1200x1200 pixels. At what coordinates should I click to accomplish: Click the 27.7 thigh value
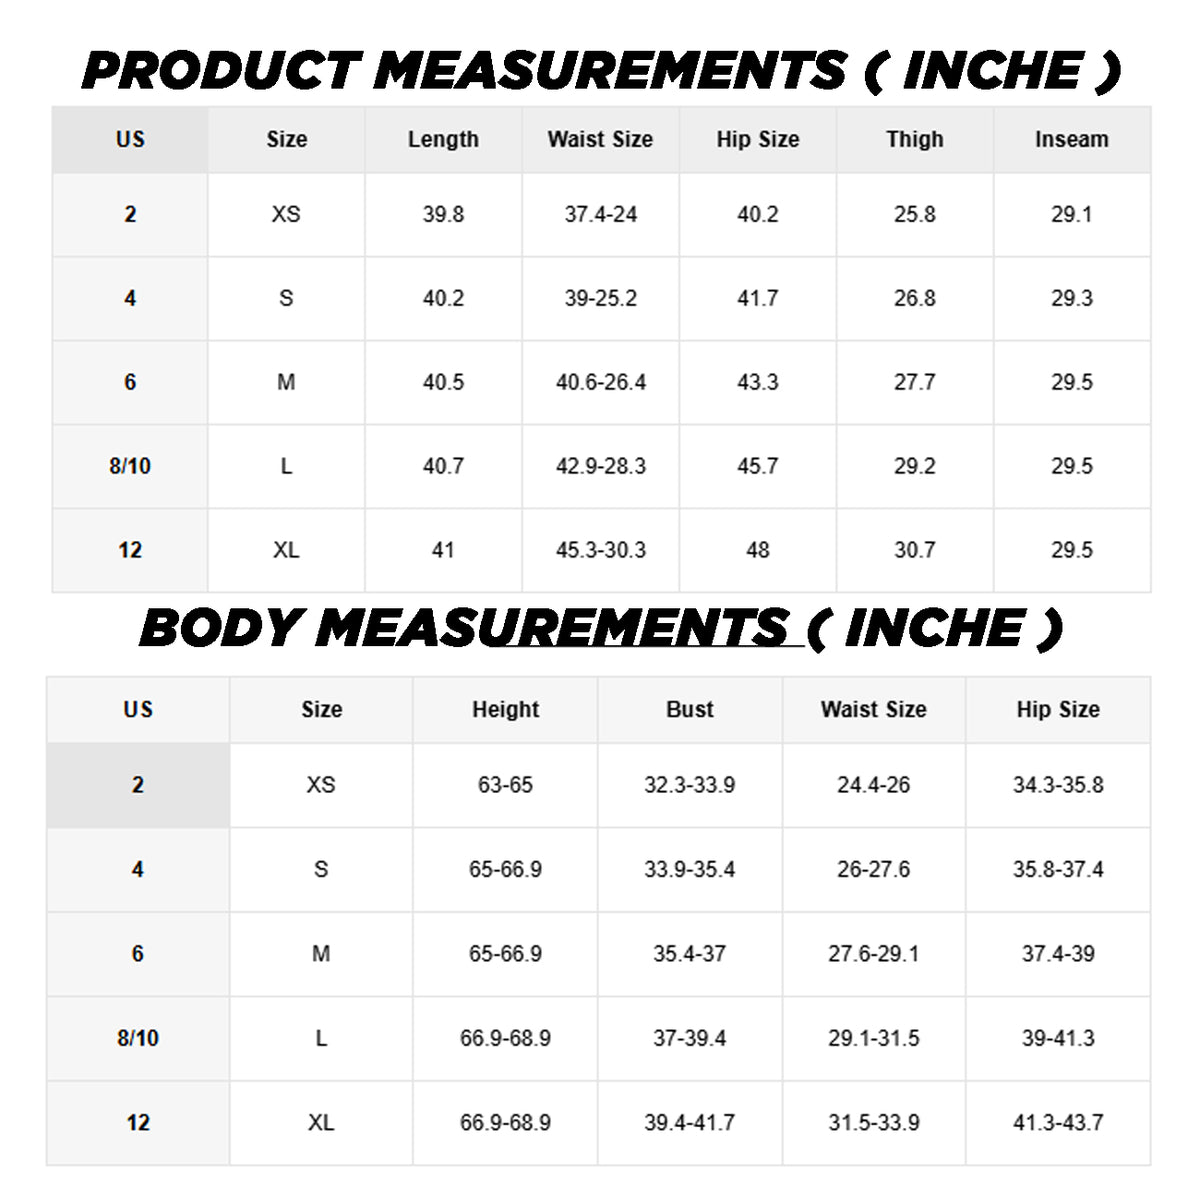point(914,383)
